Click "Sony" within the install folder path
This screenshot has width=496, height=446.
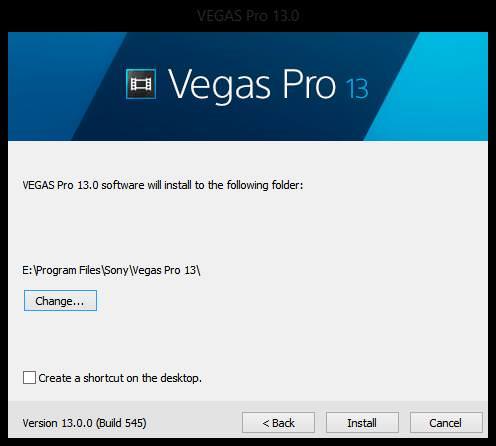(116, 270)
